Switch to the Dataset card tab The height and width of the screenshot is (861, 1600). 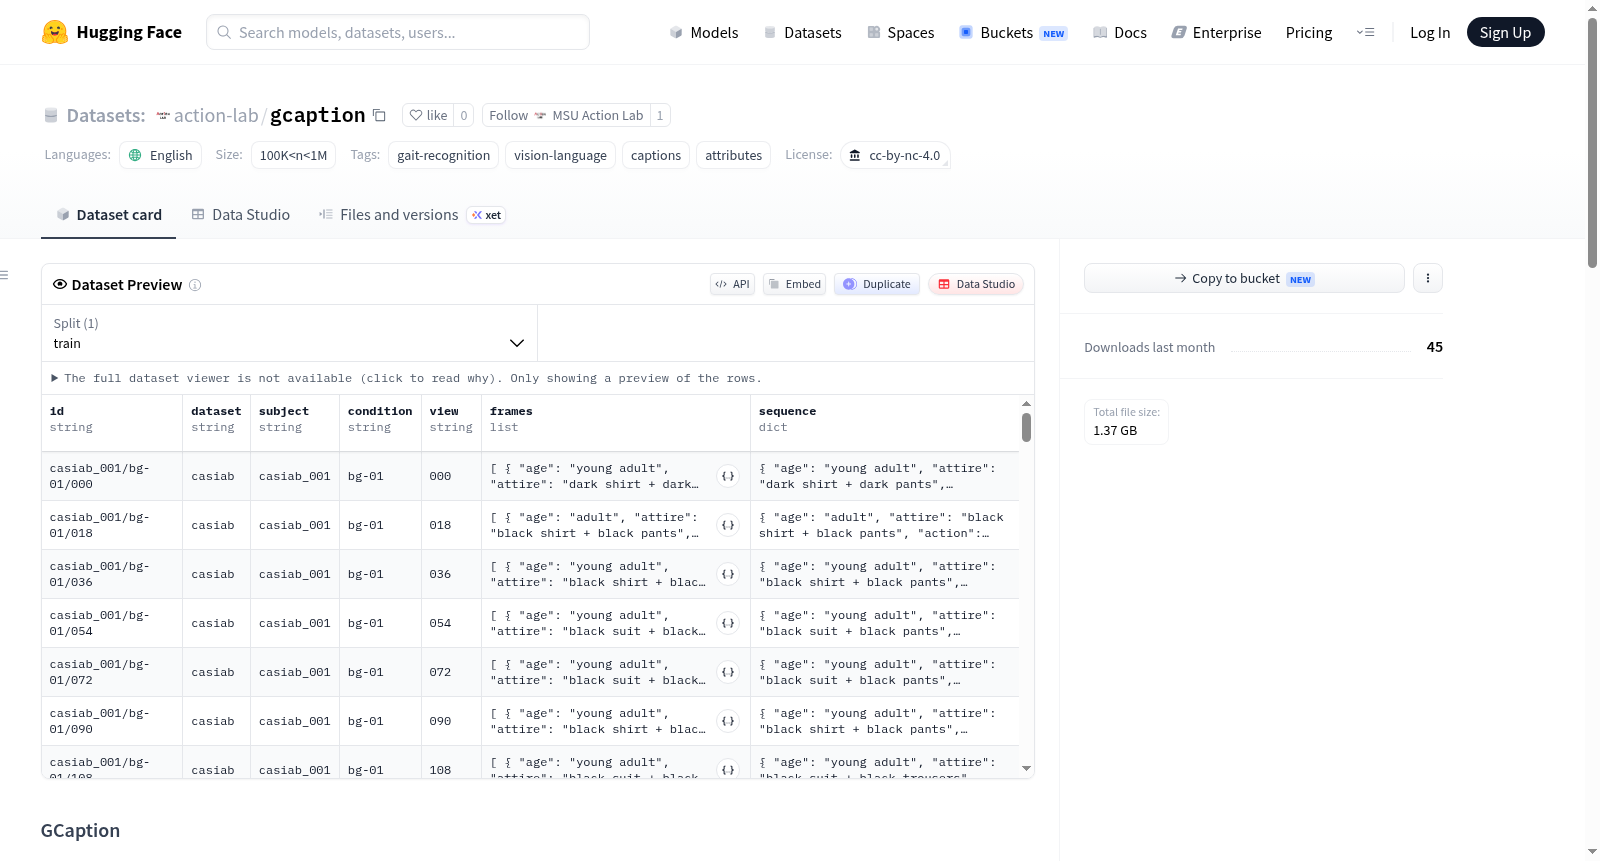click(109, 215)
